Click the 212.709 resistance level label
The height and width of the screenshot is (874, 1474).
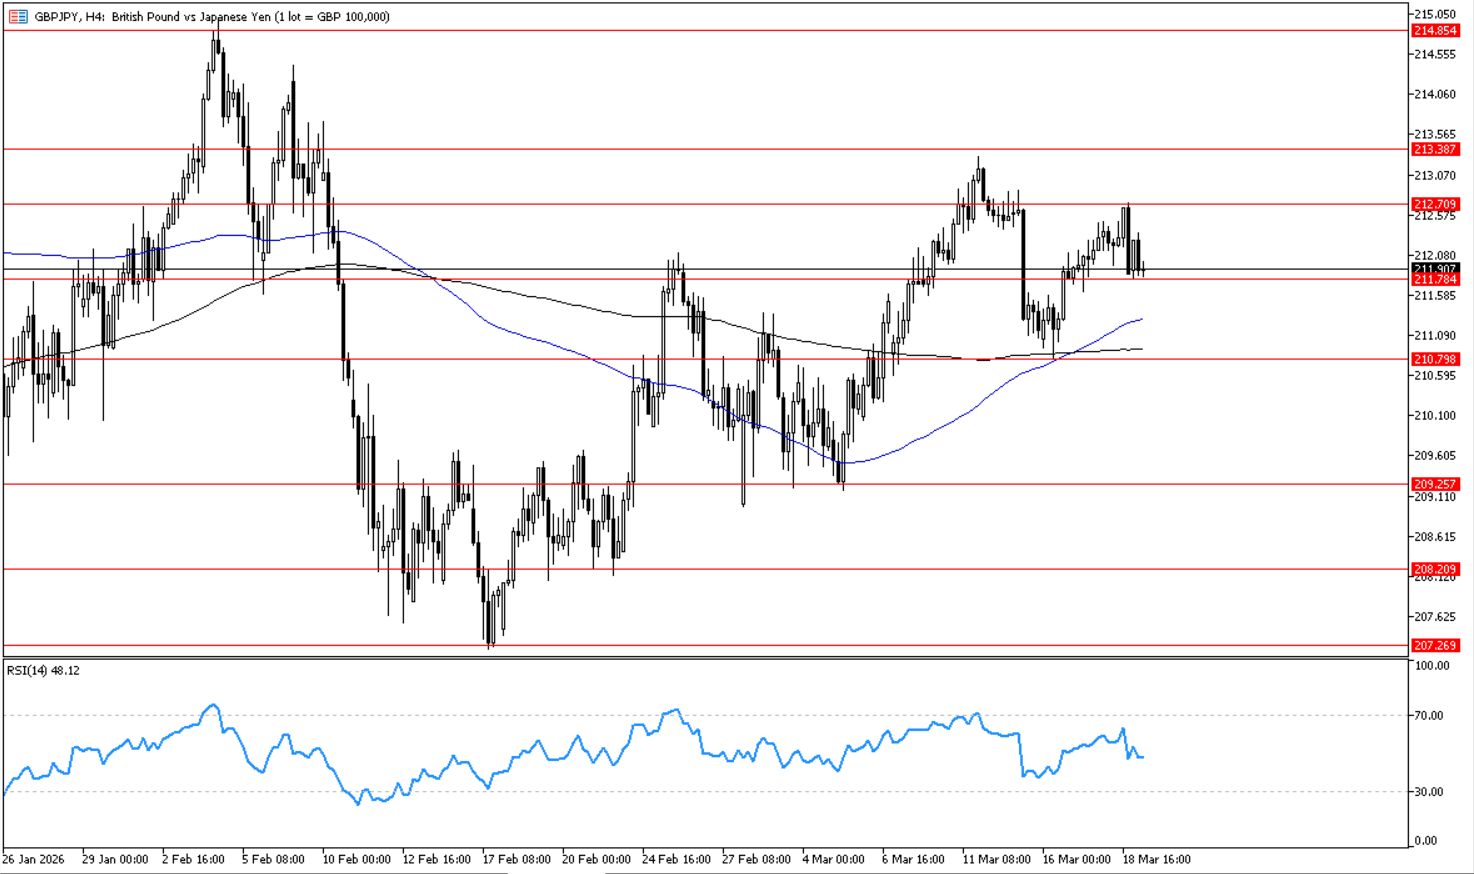click(1435, 204)
